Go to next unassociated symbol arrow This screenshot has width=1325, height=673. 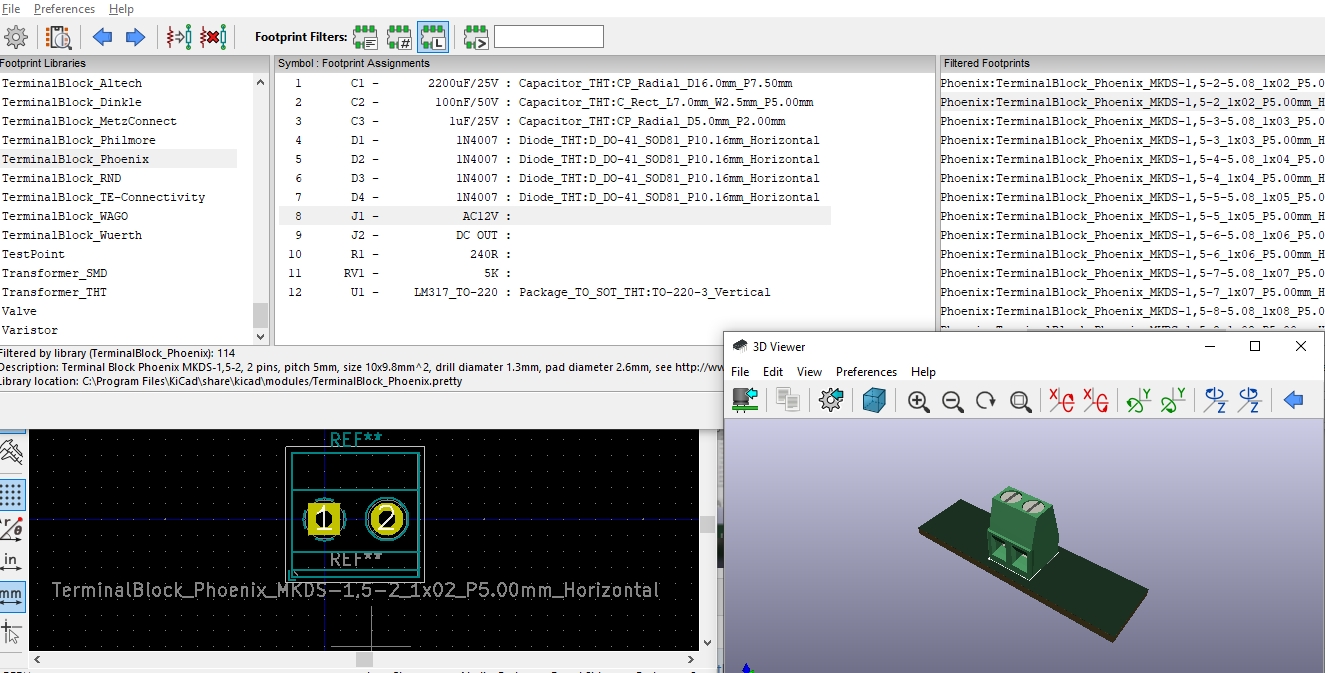(x=135, y=38)
